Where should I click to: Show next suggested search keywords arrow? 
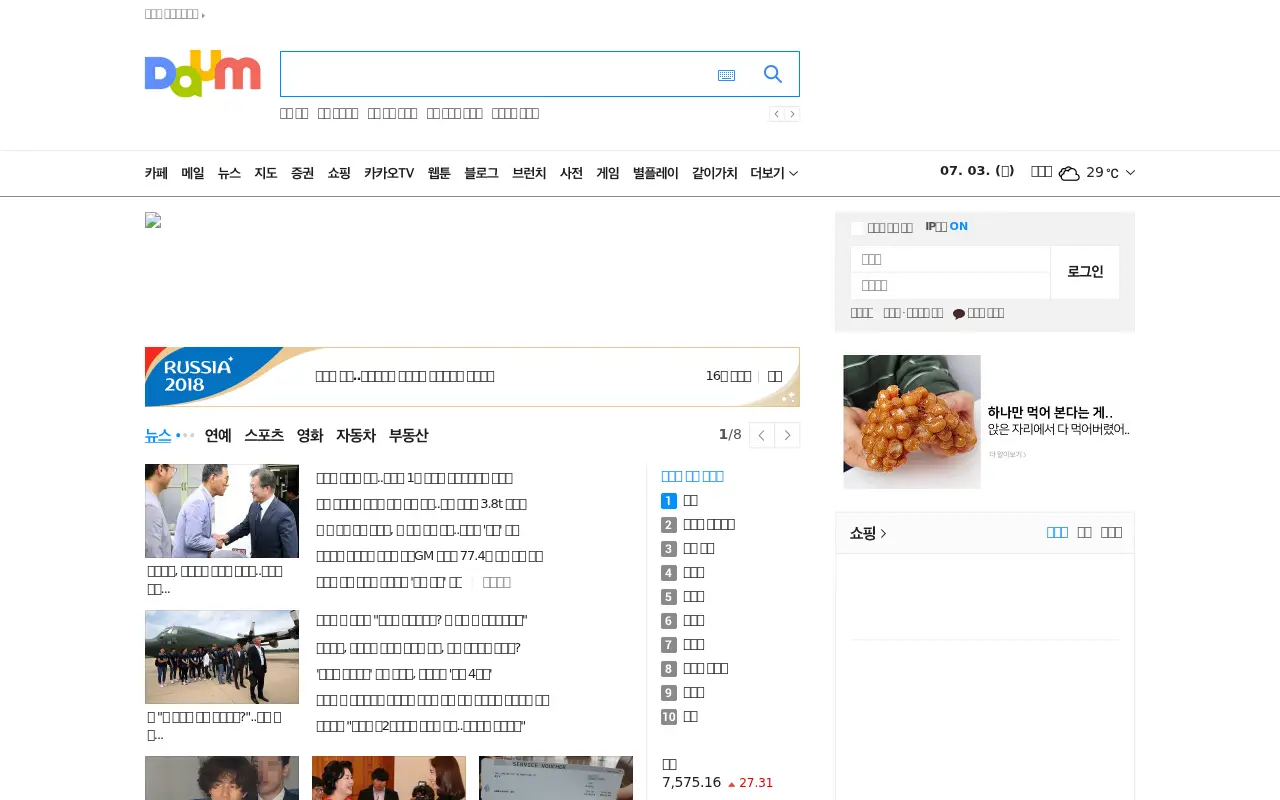coord(792,114)
